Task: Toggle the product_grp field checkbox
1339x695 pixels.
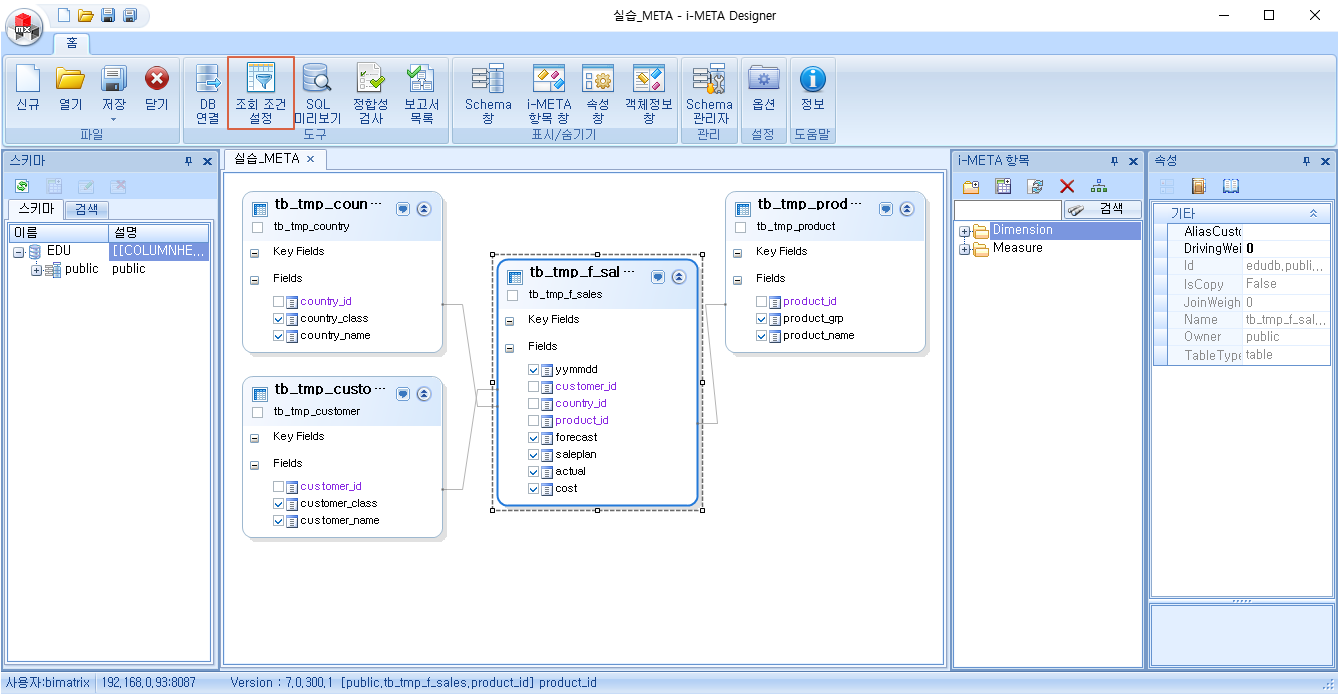Action: 762,319
